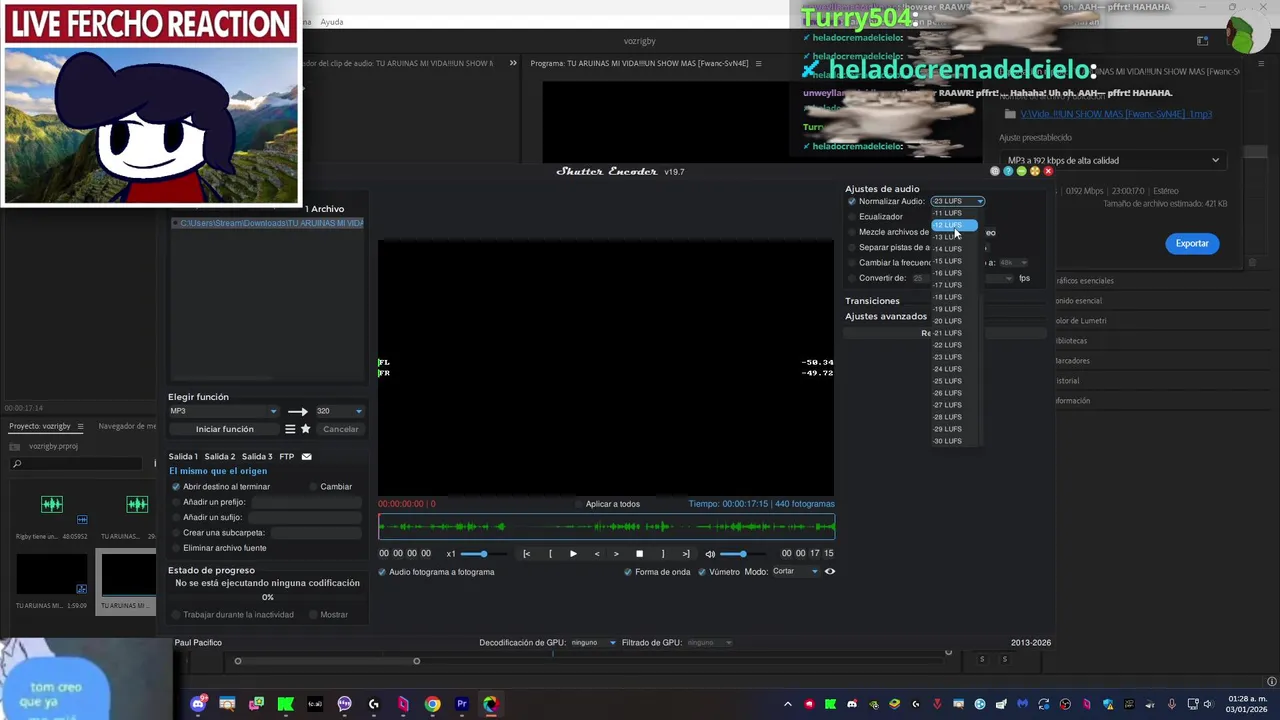Enable the Ecualizador option
The image size is (1280, 720).
pyautogui.click(x=852, y=216)
